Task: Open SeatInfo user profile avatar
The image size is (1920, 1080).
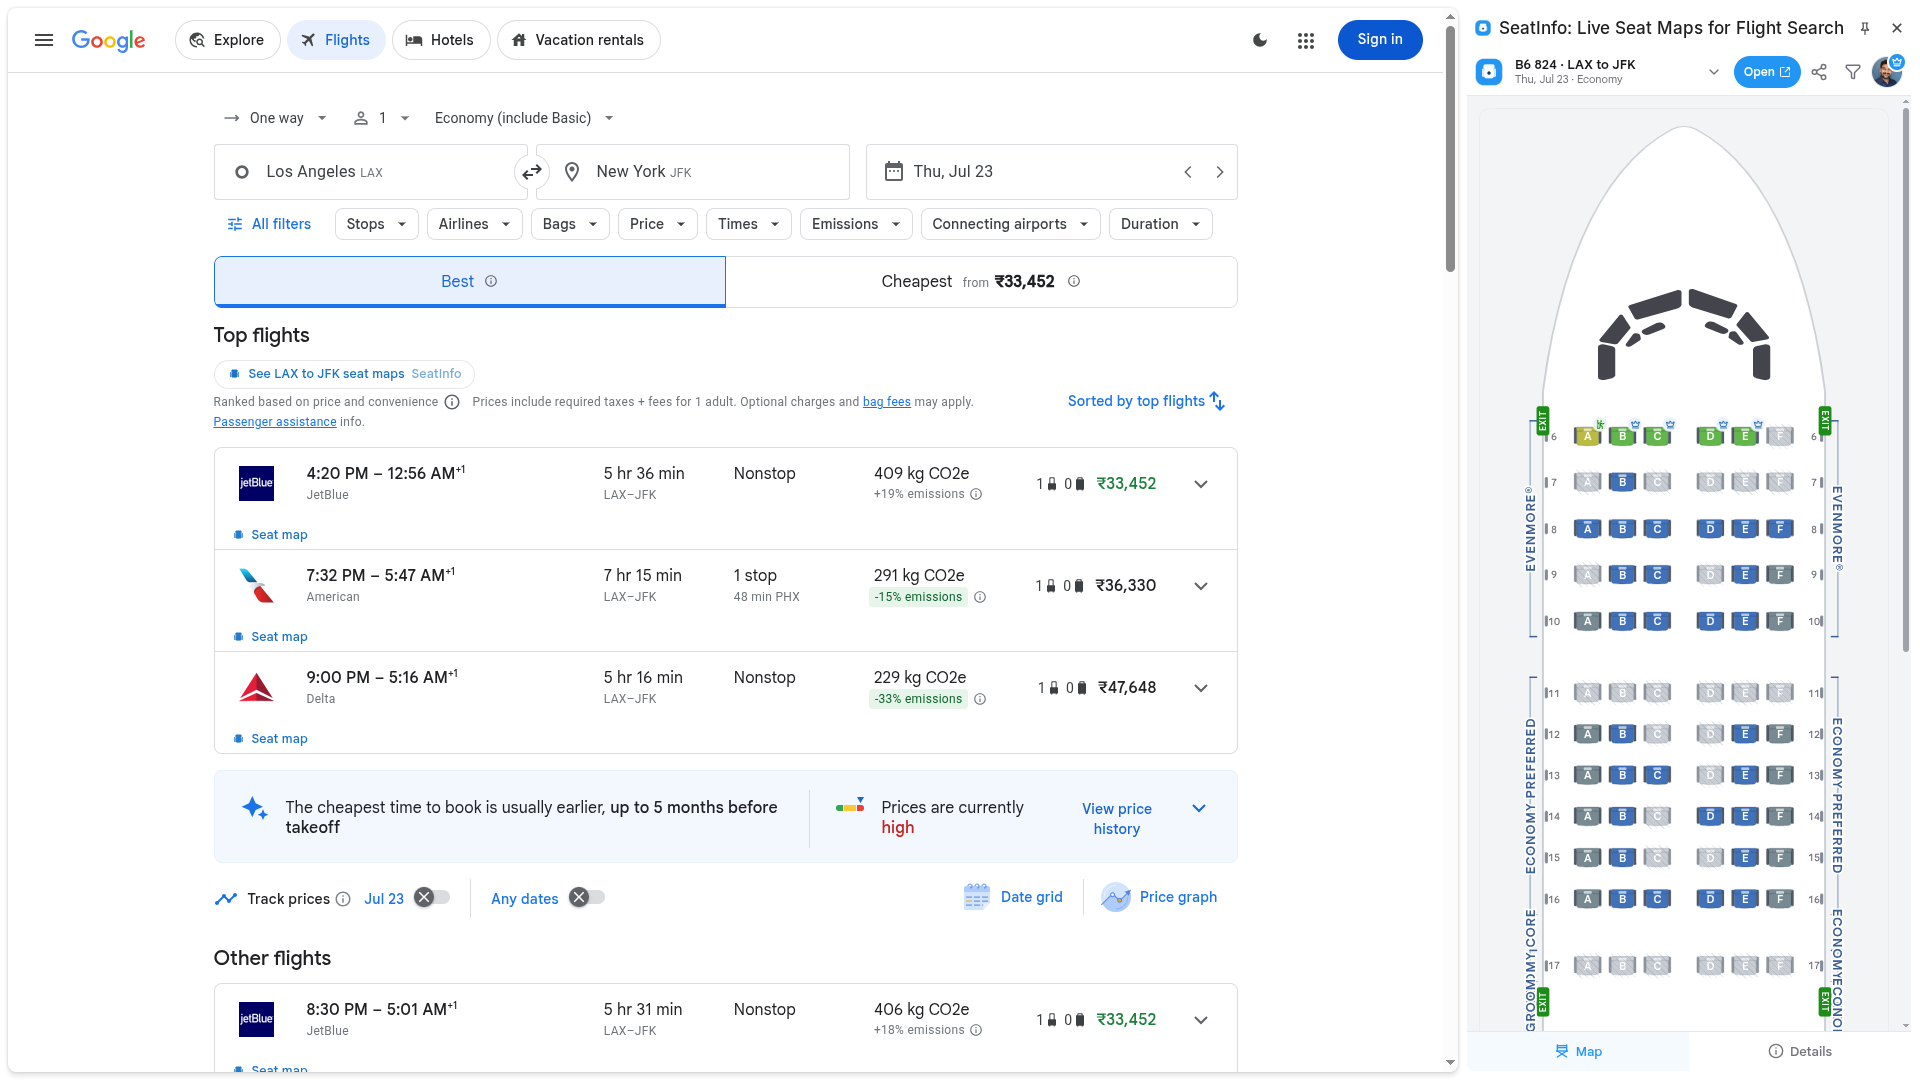Action: [x=1887, y=72]
